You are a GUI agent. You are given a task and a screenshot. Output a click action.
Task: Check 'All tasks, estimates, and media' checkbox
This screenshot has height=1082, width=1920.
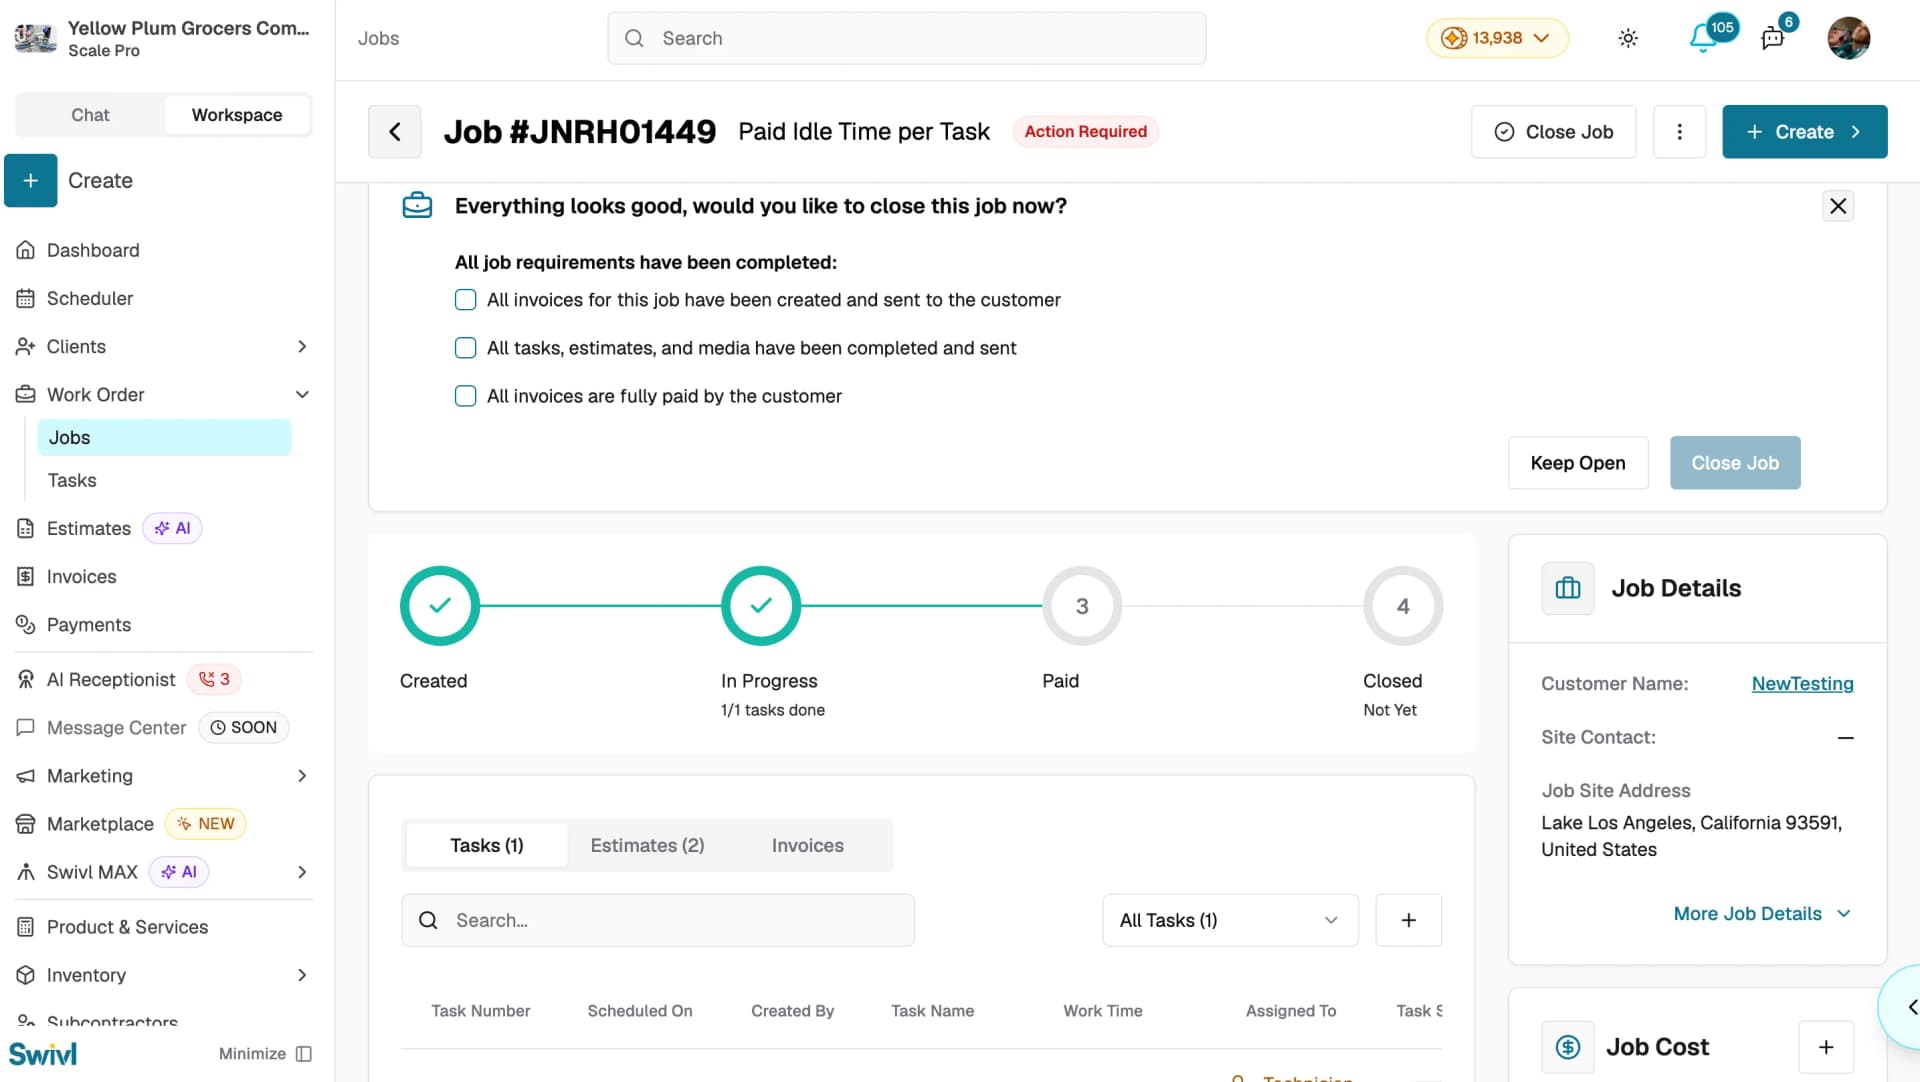(466, 348)
